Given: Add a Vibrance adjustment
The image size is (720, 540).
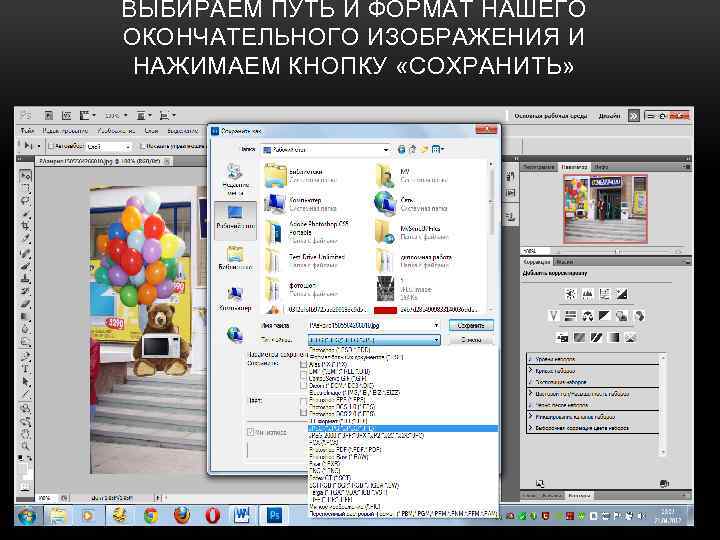Looking at the screenshot, I should click(554, 316).
